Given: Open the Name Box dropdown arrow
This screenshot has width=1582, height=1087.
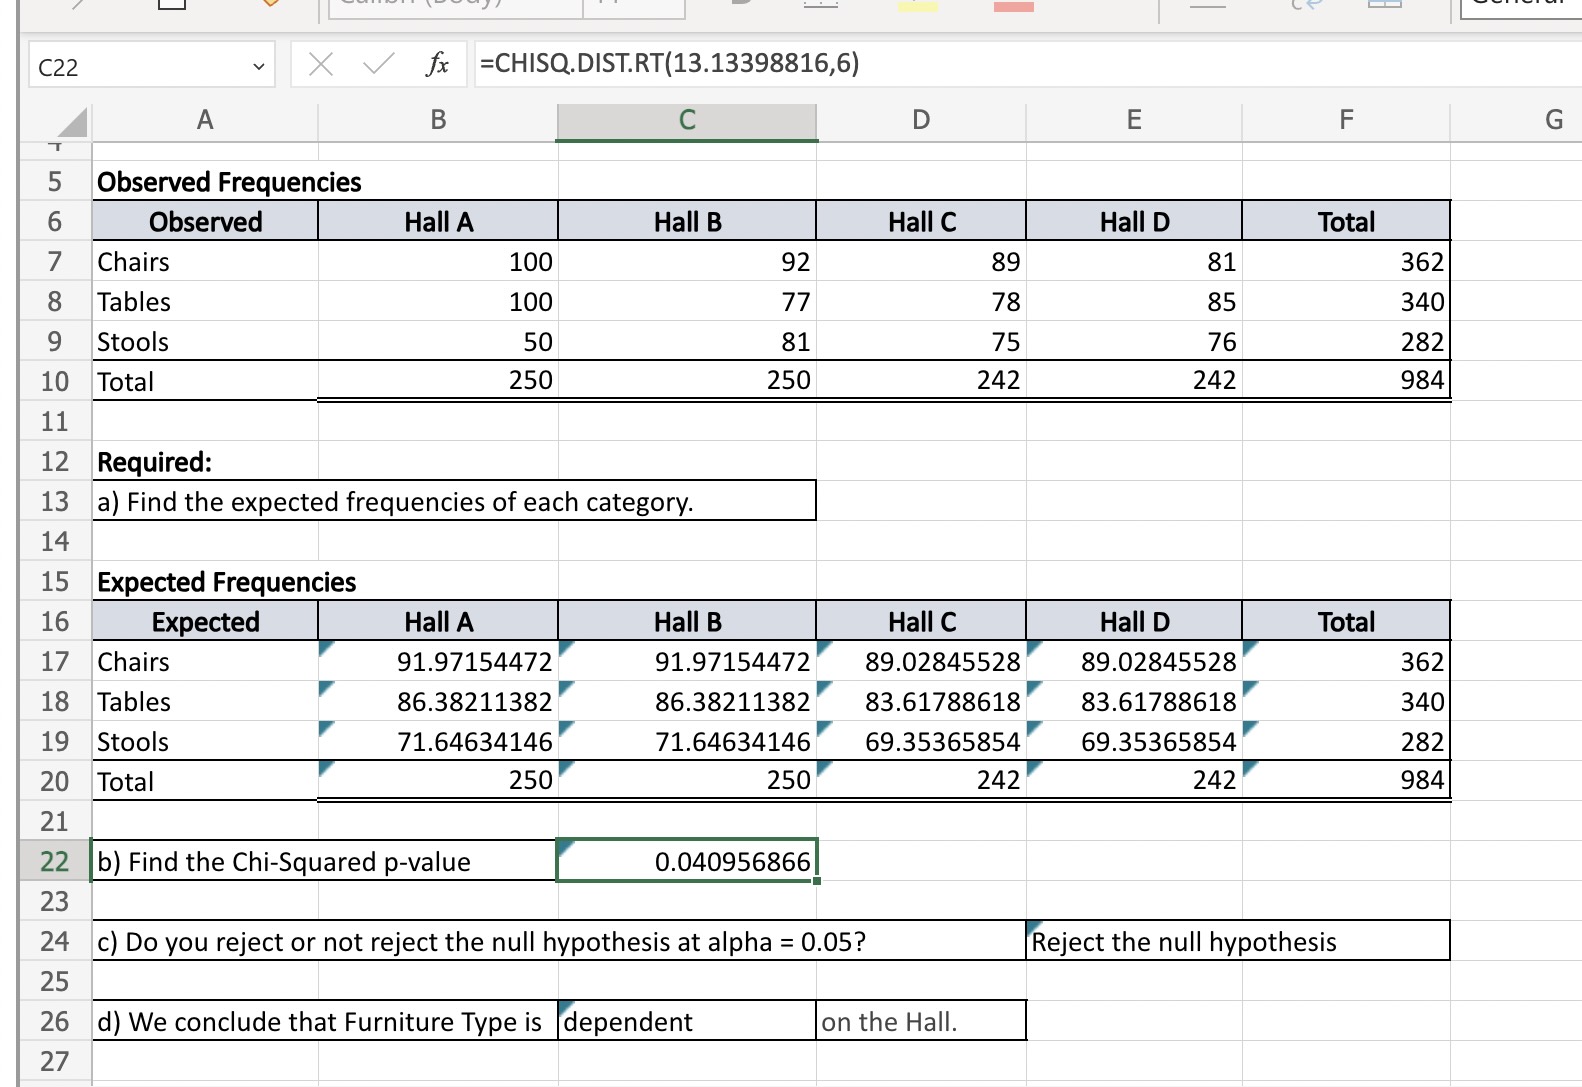Looking at the screenshot, I should [x=259, y=67].
